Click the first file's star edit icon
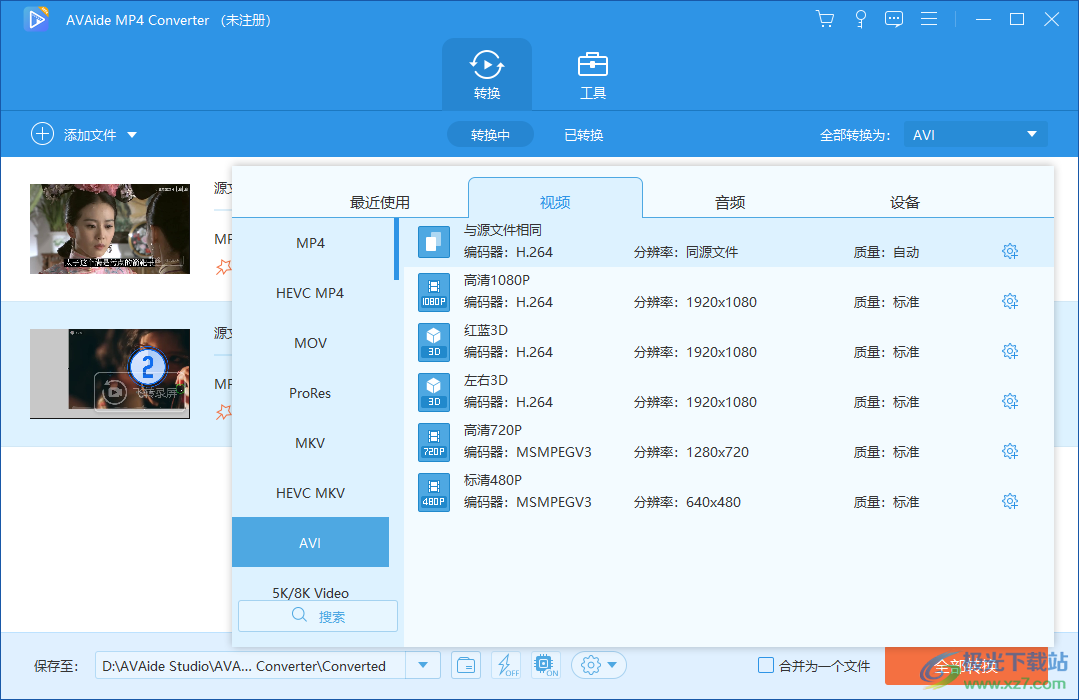Viewport: 1079px width, 700px height. click(x=224, y=267)
